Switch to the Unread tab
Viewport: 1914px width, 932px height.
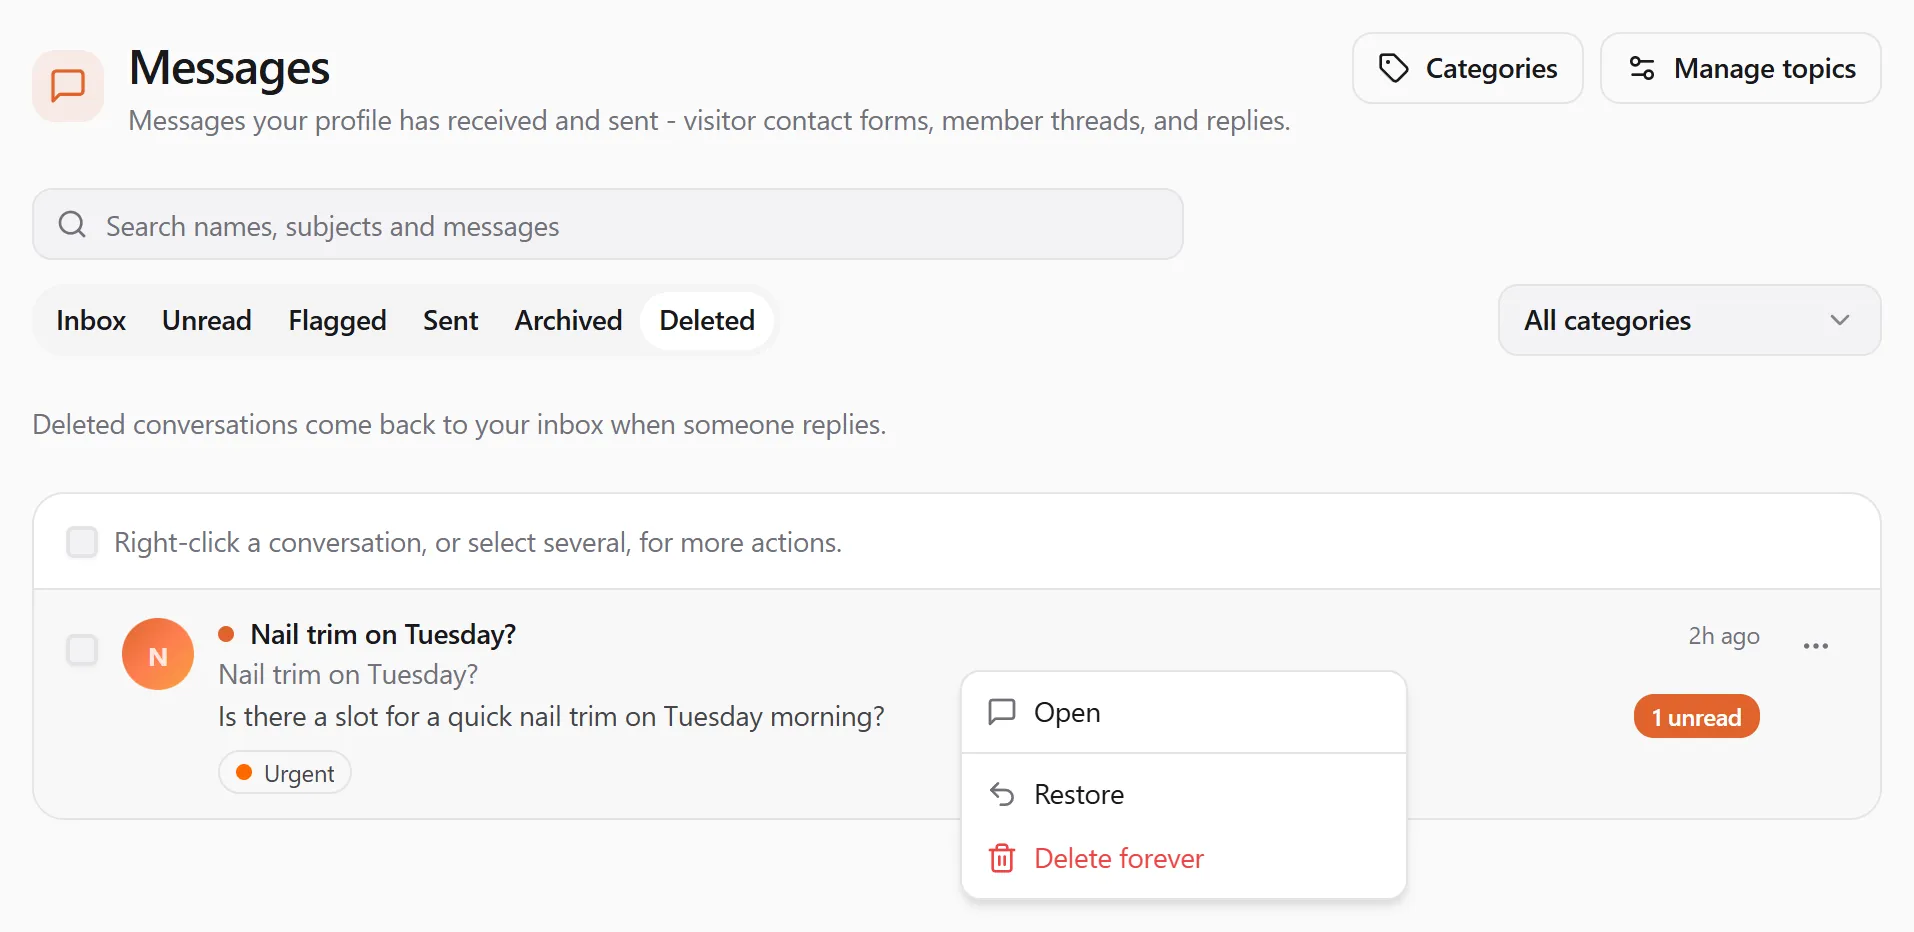pyautogui.click(x=207, y=320)
